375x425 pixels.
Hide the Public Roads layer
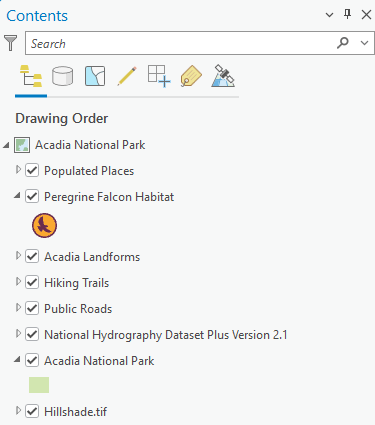coord(32,308)
